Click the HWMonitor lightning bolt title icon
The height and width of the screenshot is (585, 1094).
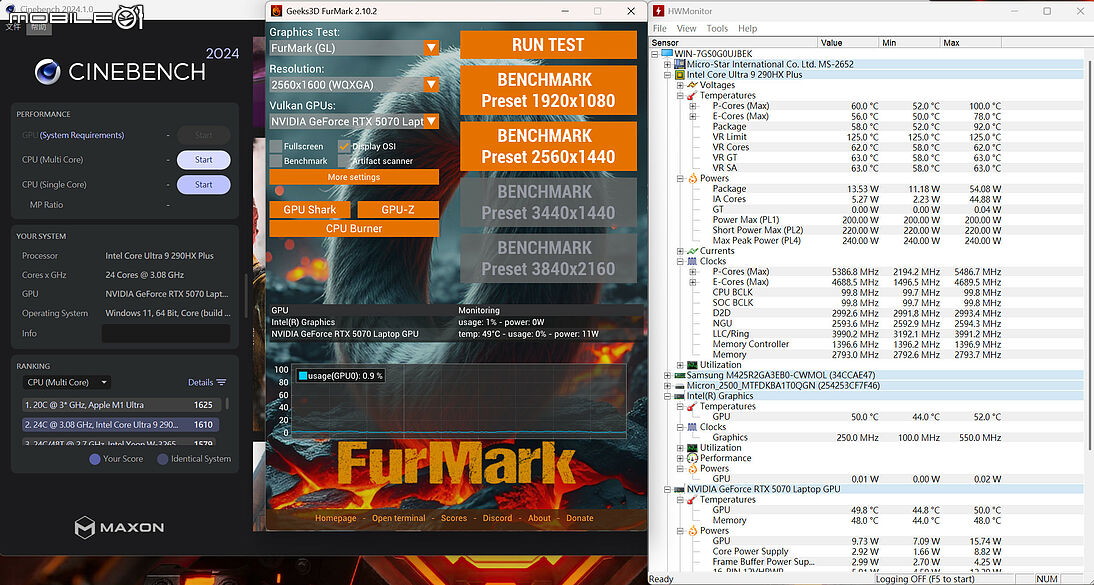pyautogui.click(x=658, y=11)
